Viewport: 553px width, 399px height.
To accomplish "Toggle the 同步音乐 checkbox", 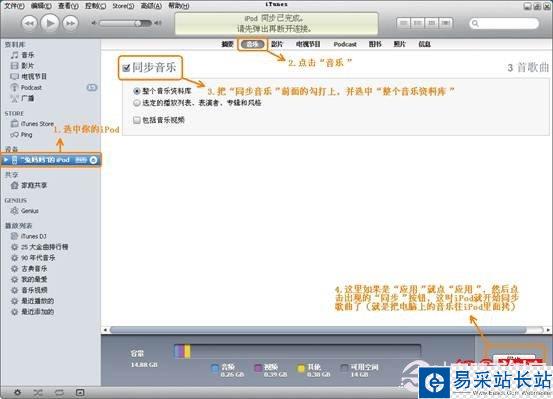I will [126, 67].
